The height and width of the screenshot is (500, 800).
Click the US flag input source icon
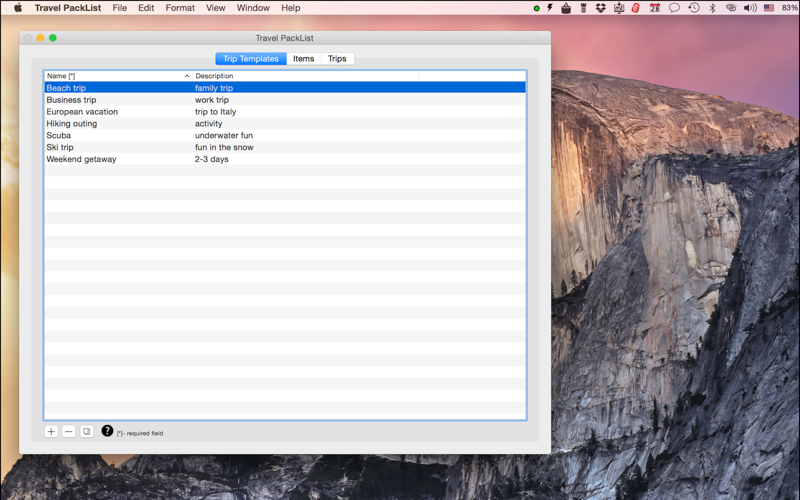pyautogui.click(x=769, y=8)
